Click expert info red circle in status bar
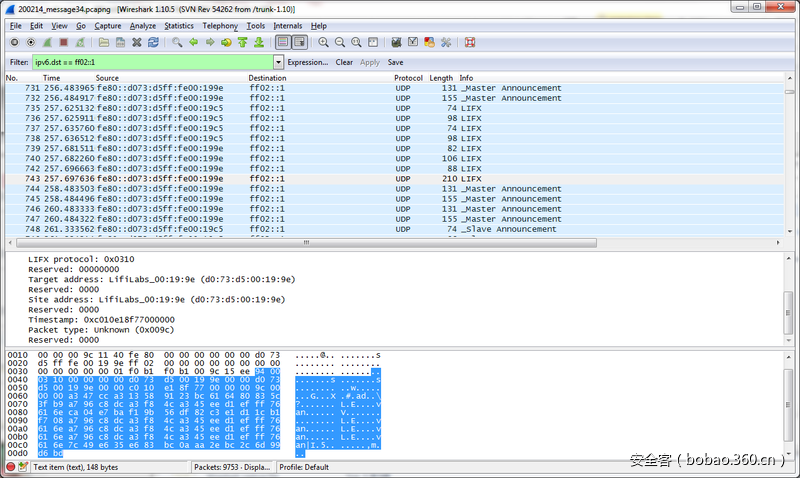Viewport: 800px width, 478px height. click(11, 467)
